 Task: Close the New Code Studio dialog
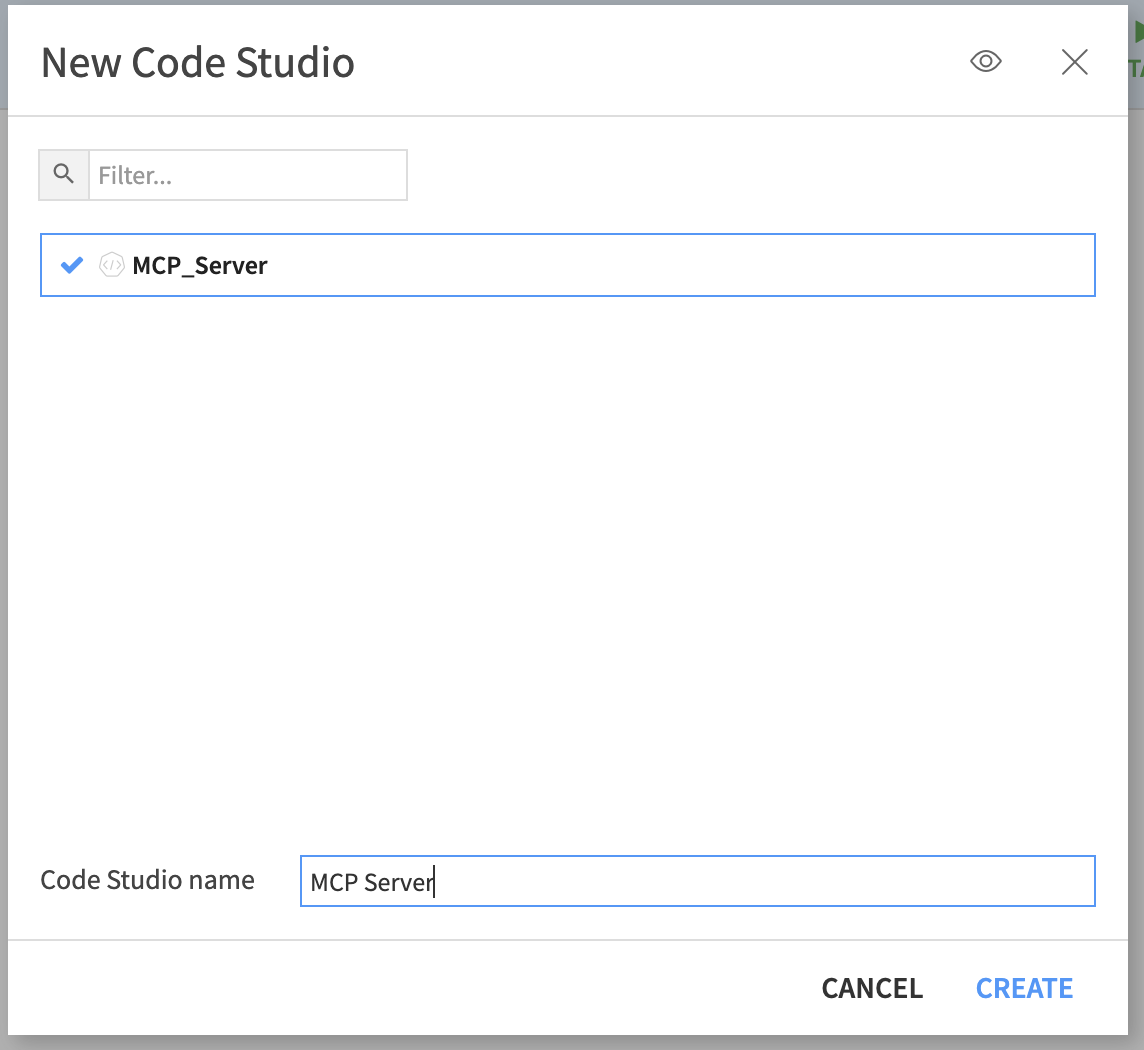(1074, 62)
